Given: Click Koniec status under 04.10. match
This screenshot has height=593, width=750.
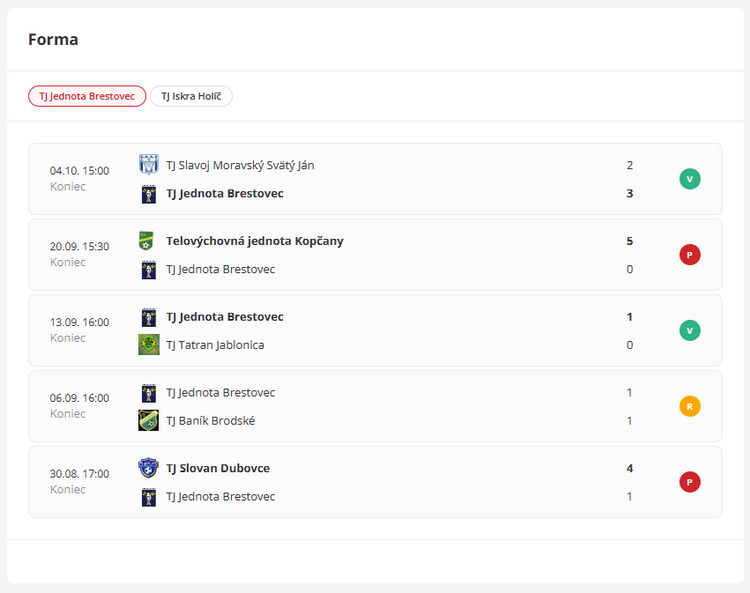Looking at the screenshot, I should click(67, 187).
